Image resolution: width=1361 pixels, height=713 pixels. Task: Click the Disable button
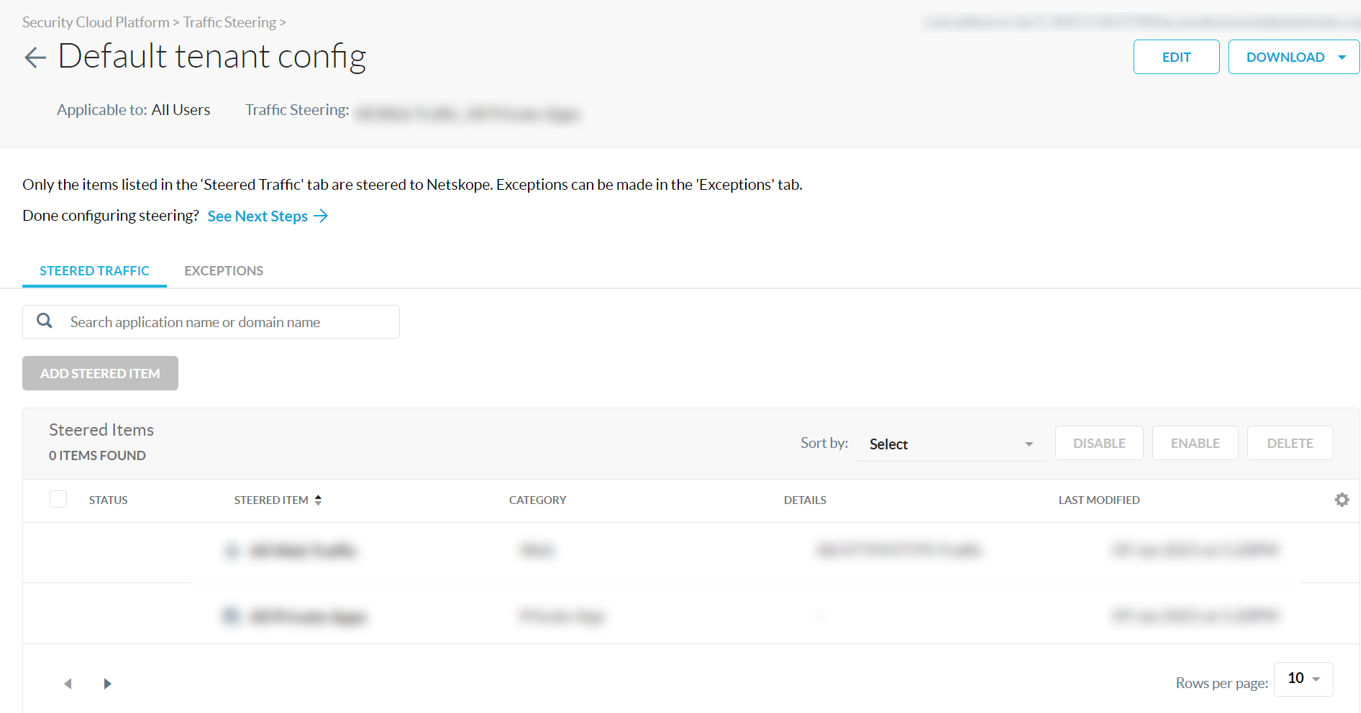tap(1099, 443)
